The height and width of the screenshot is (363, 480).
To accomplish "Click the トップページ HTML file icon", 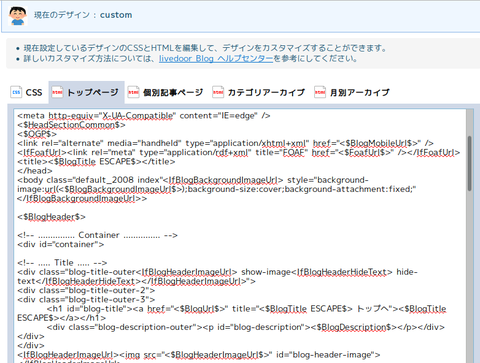I will 57,92.
